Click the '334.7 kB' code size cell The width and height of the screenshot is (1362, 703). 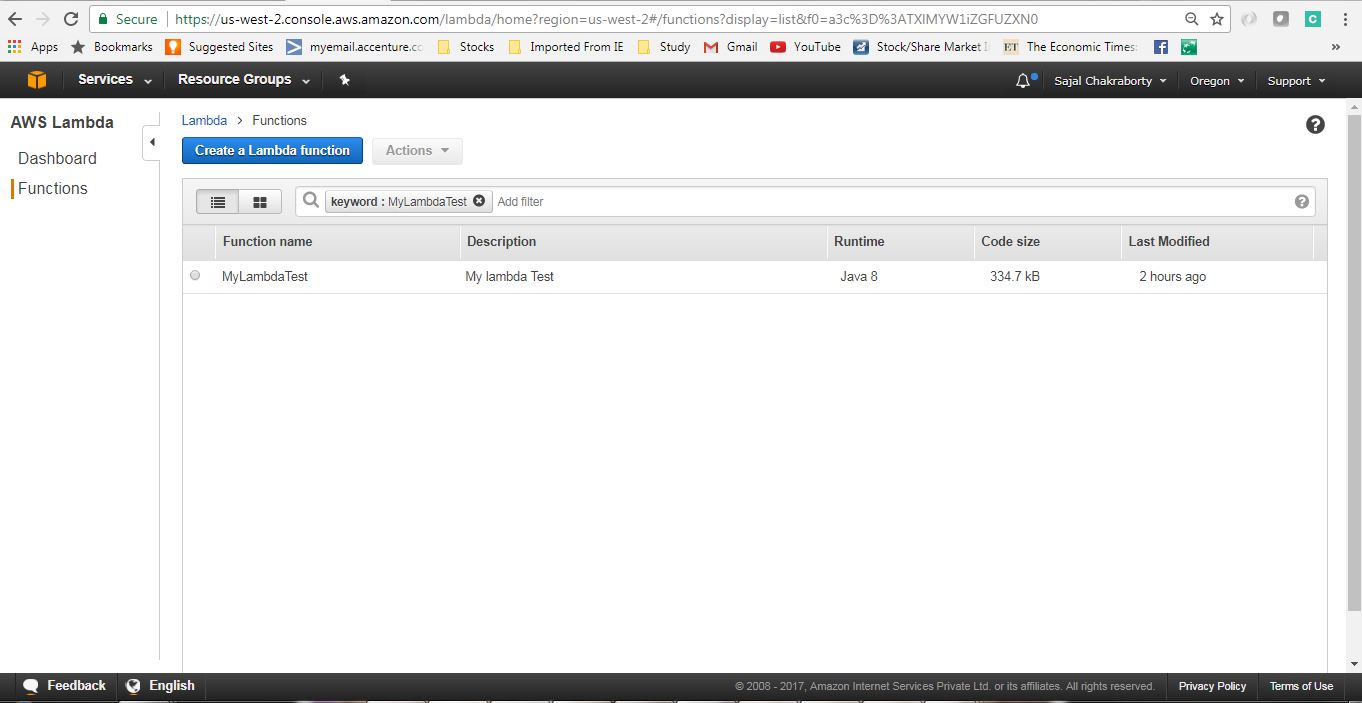[1014, 276]
